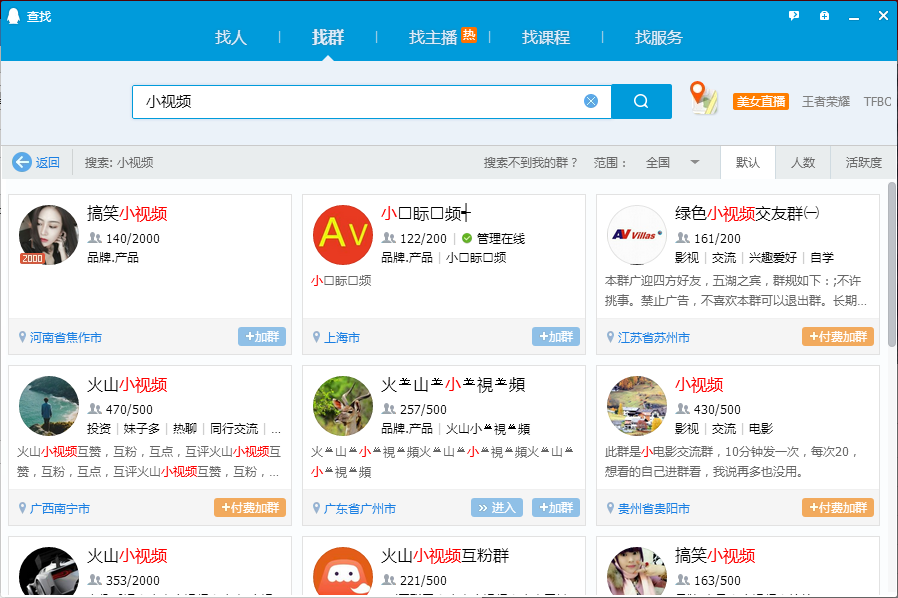
Task: Click the location pin icon beside 广东省广州市
Action: click(x=316, y=507)
